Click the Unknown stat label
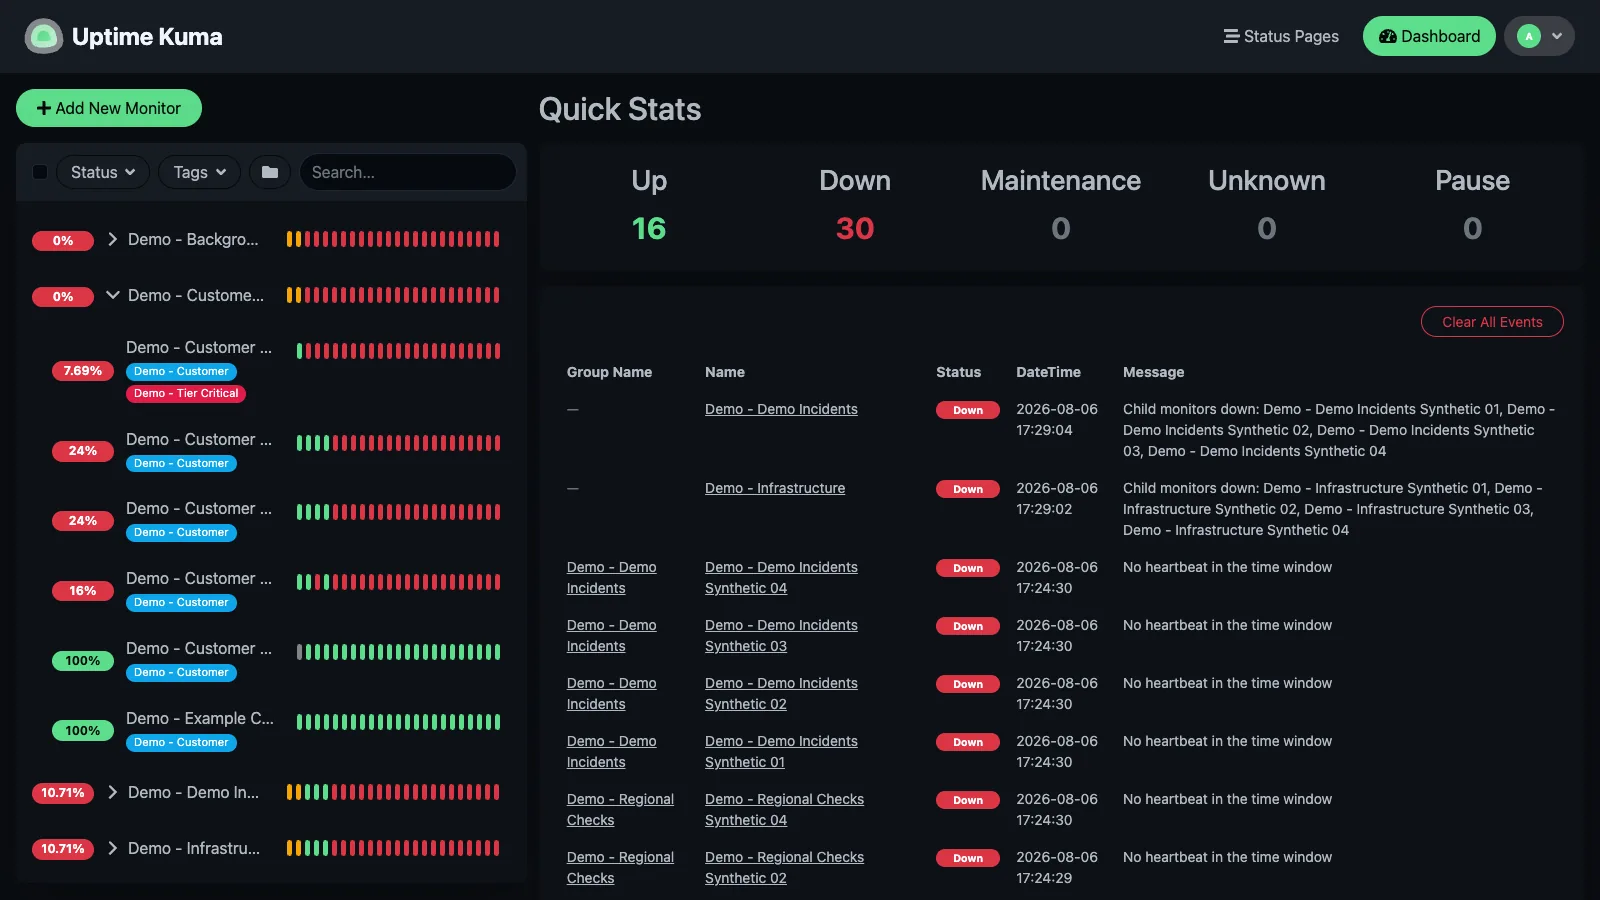 pyautogui.click(x=1267, y=180)
